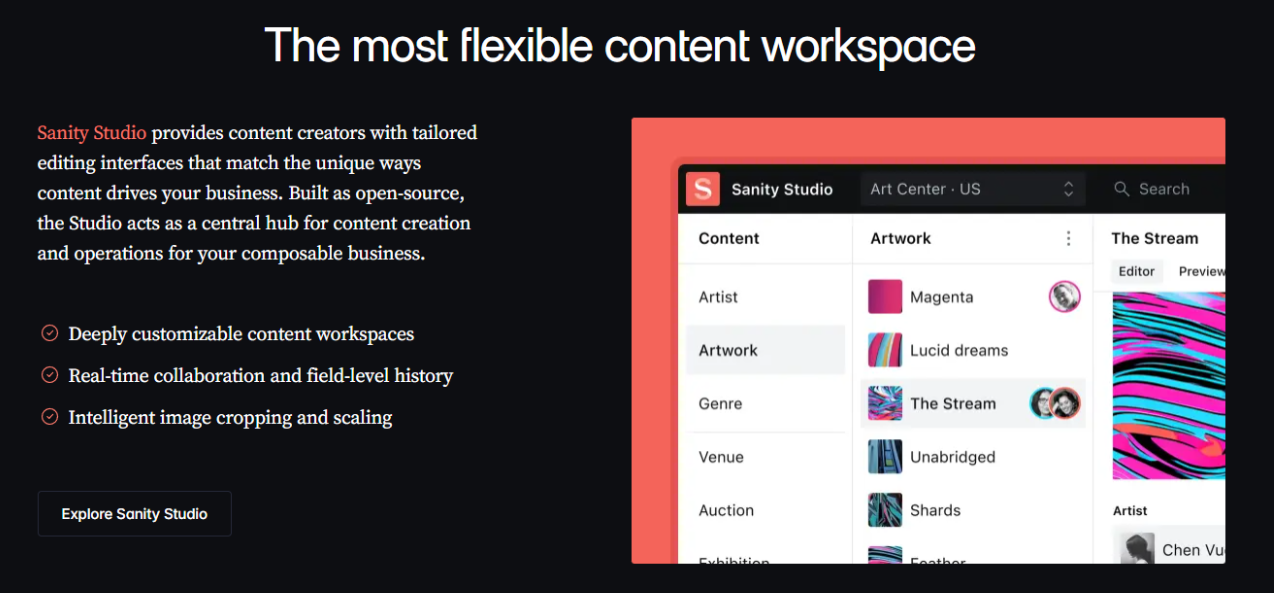Image resolution: width=1274 pixels, height=593 pixels.
Task: Switch to the Preview tab
Action: 1201,271
